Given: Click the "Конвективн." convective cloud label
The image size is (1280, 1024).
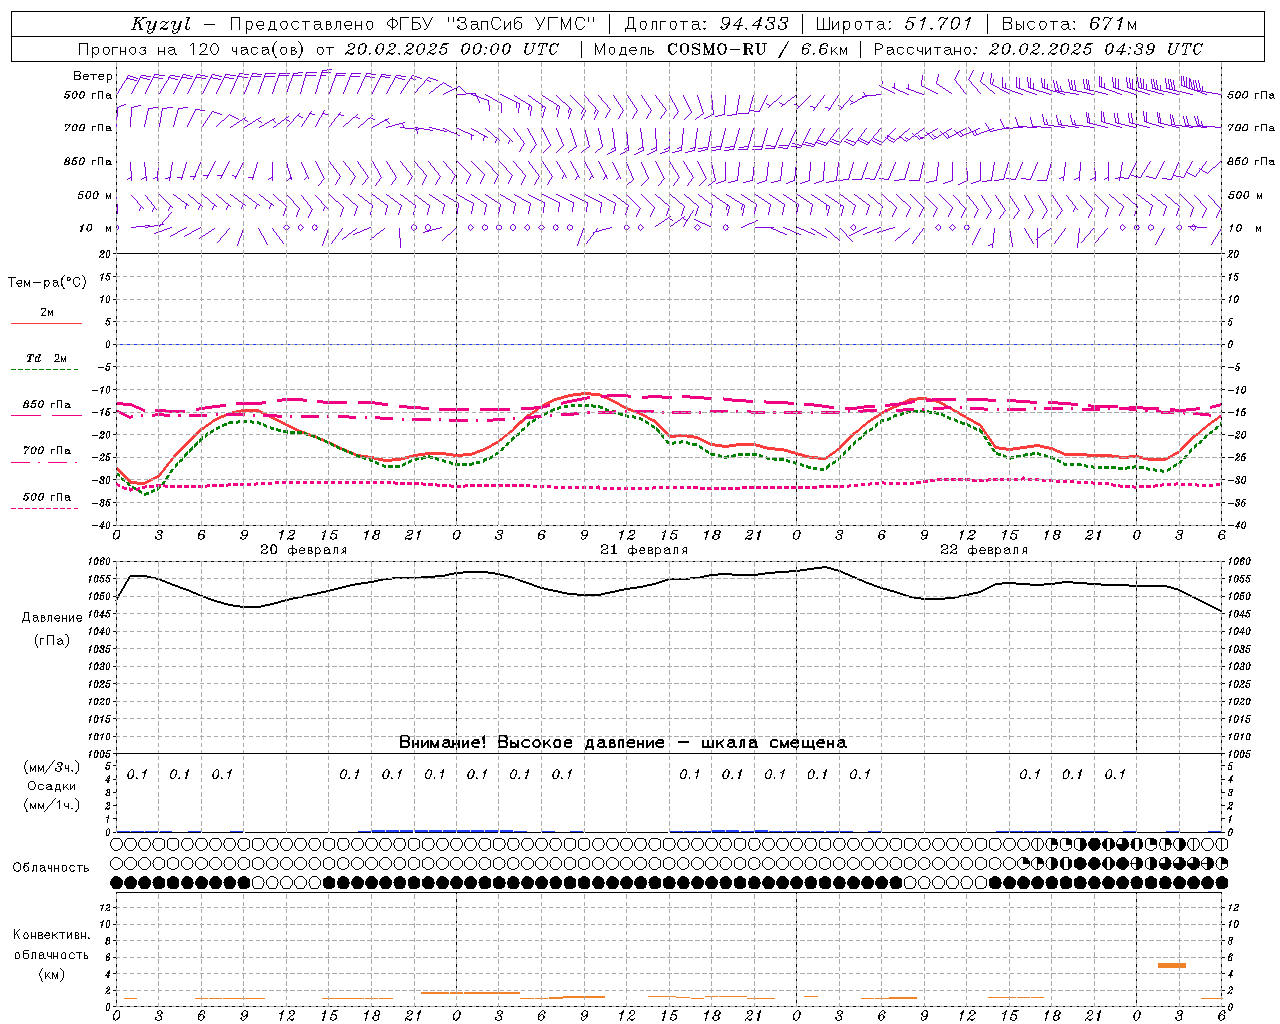Looking at the screenshot, I should 51,935.
